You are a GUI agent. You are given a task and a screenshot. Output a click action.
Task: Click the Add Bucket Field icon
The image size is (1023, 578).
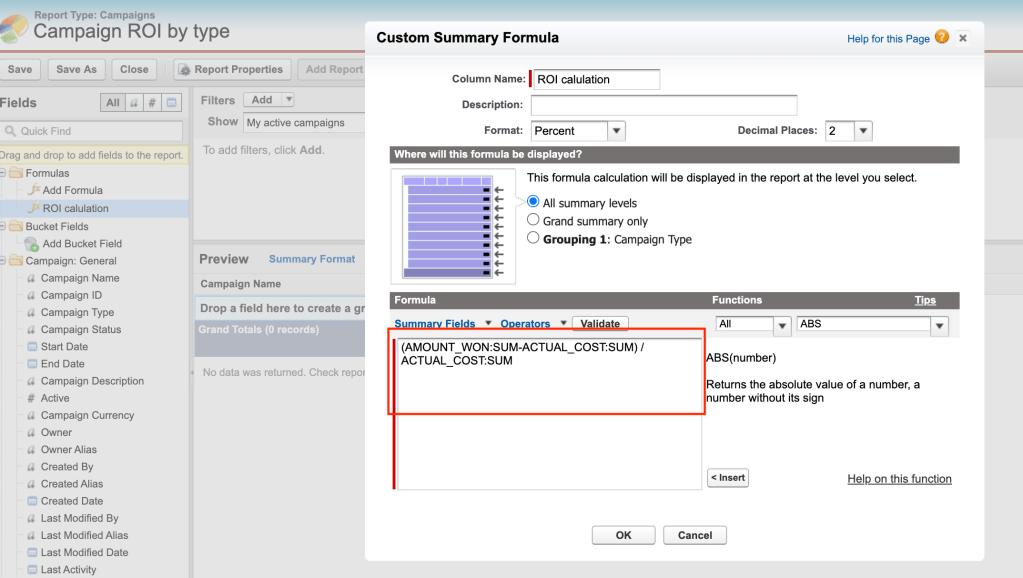pos(32,244)
